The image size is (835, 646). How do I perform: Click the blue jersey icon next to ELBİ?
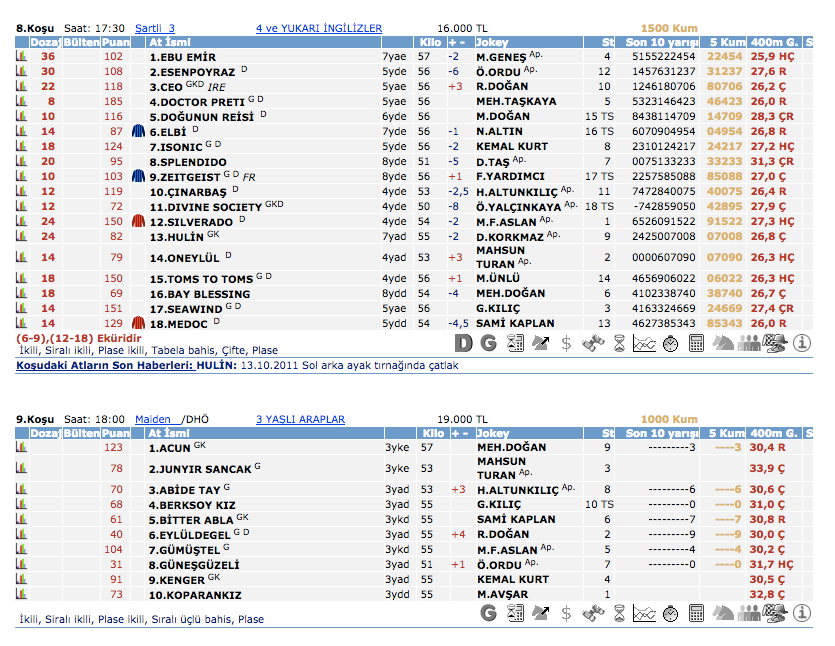point(139,131)
